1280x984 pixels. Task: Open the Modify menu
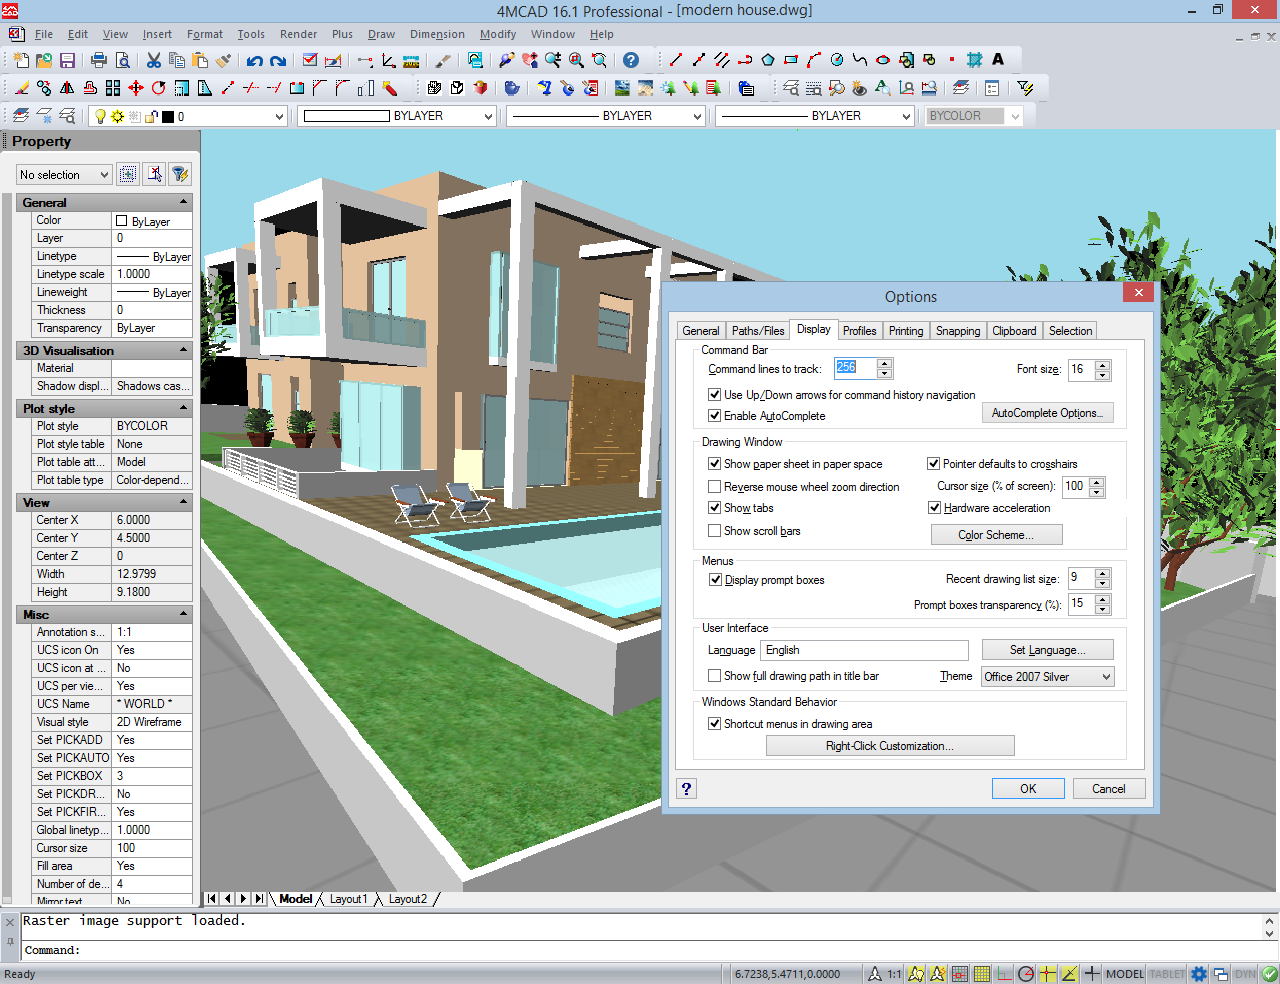(x=498, y=34)
